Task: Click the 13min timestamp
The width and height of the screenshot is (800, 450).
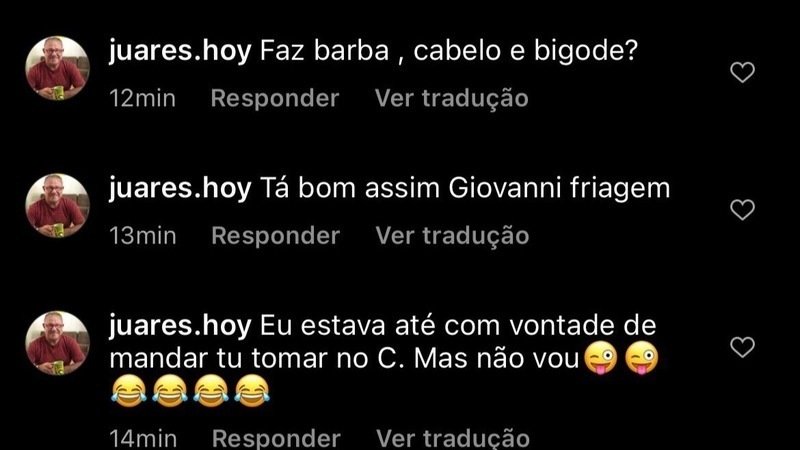Action: coord(143,236)
